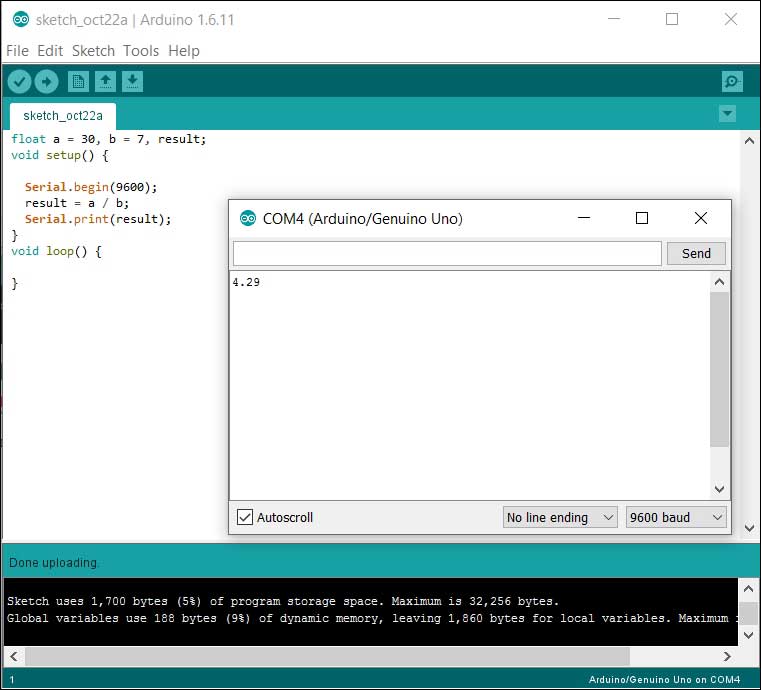Click the Verify sketch checkmark icon

point(19,82)
